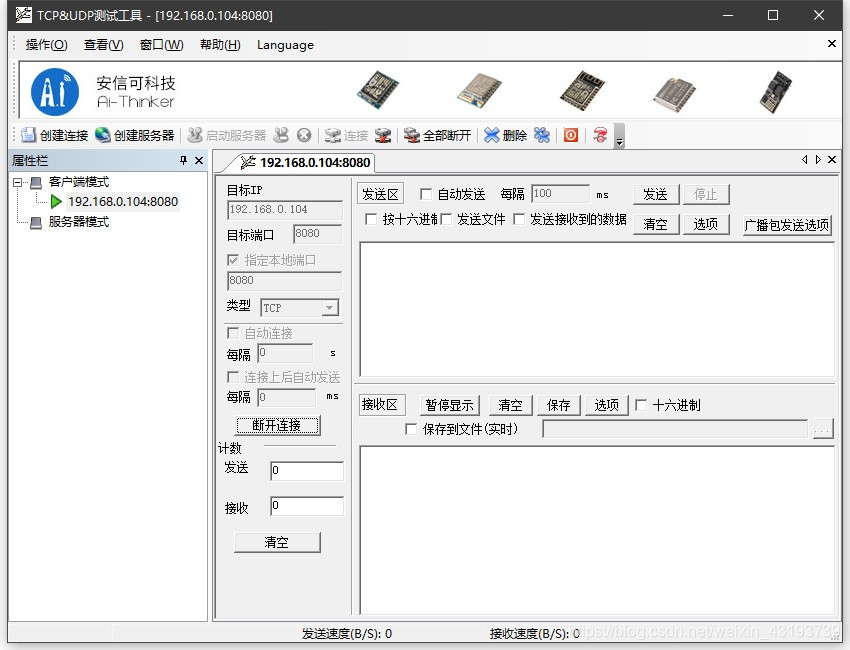
Task: Toggle the 指定本地端口 checkbox
Action: click(x=233, y=260)
